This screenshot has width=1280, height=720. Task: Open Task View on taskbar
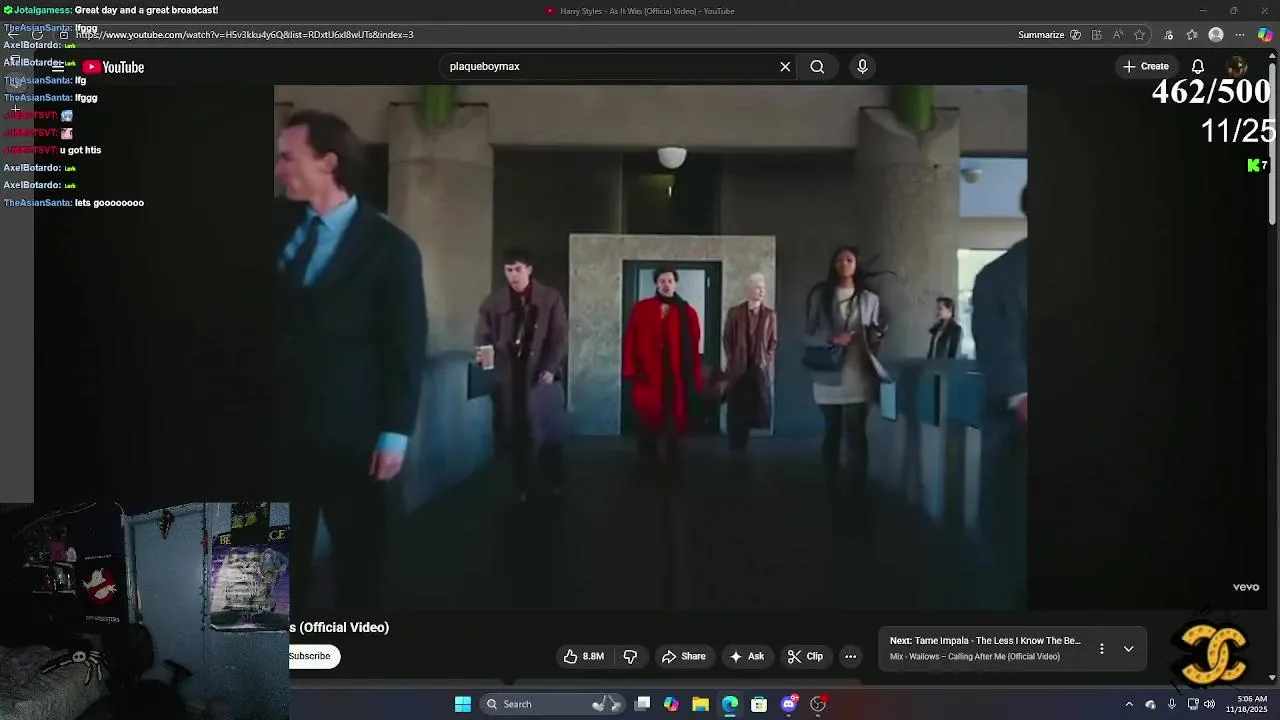coord(643,704)
